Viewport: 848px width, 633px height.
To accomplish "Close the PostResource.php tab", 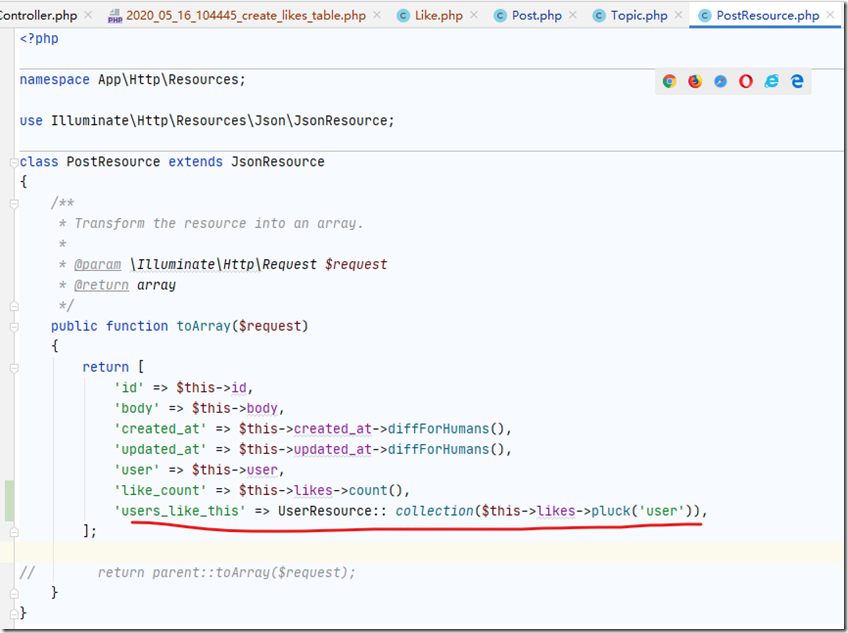I will [x=831, y=15].
